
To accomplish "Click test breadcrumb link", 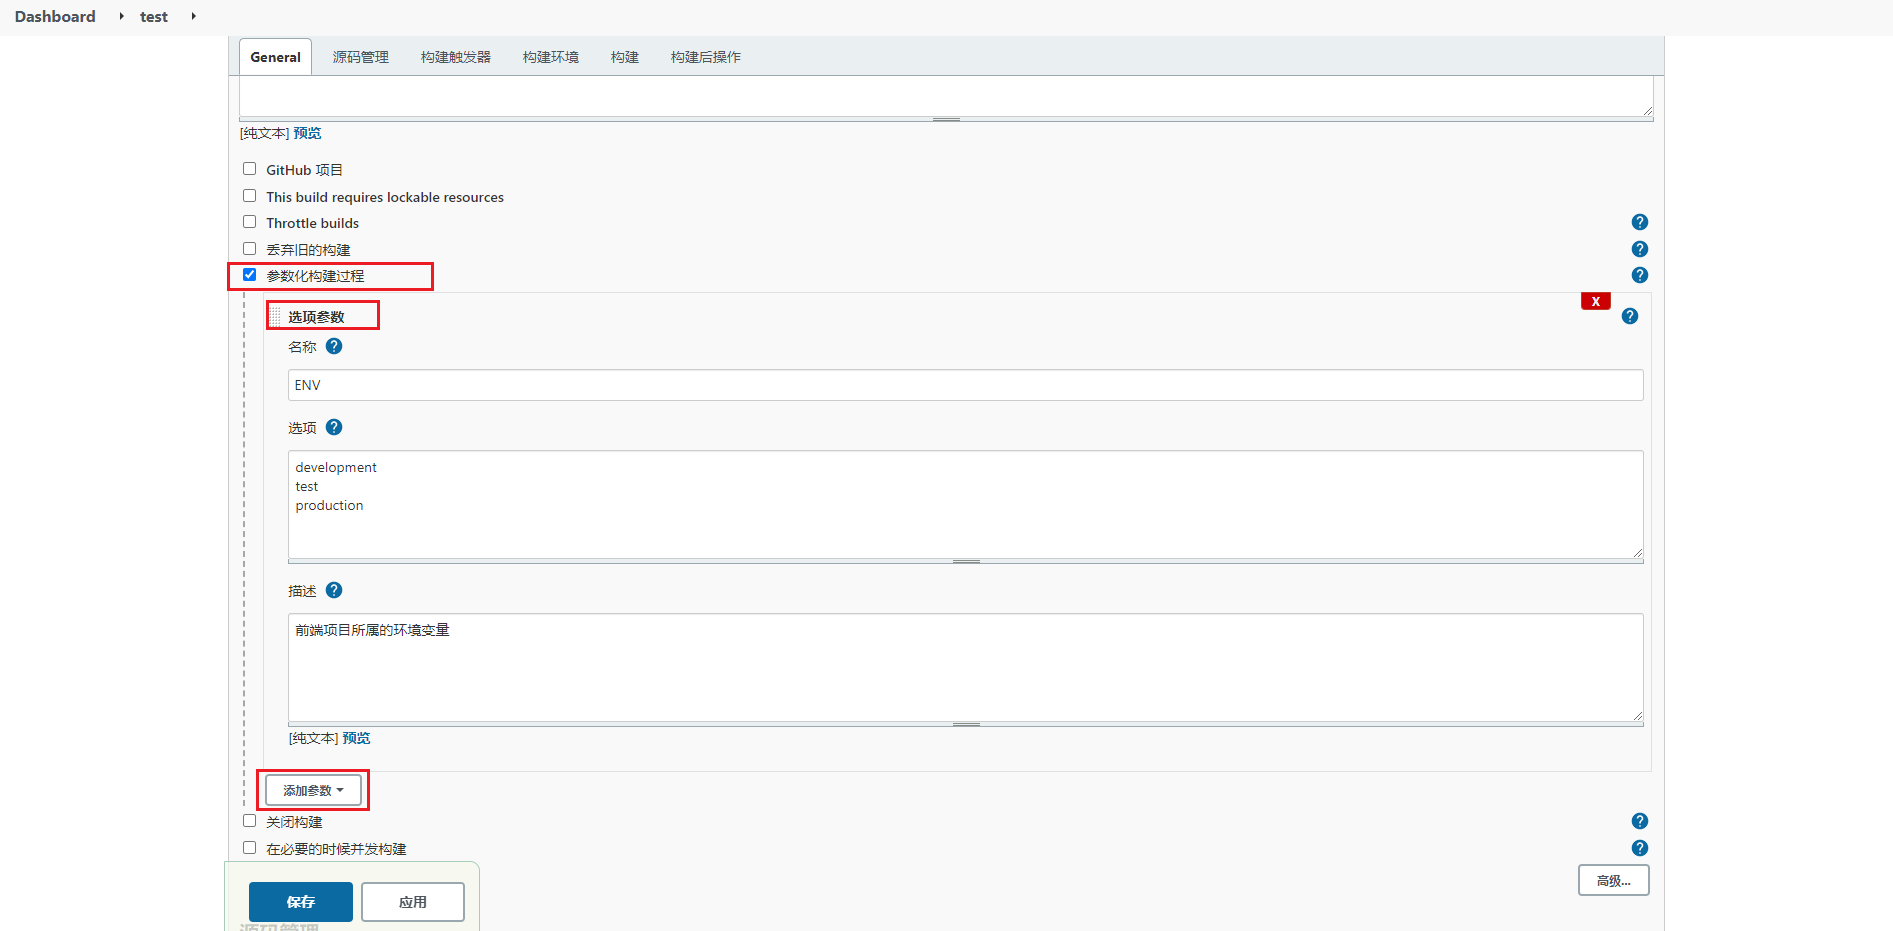I will point(154,16).
